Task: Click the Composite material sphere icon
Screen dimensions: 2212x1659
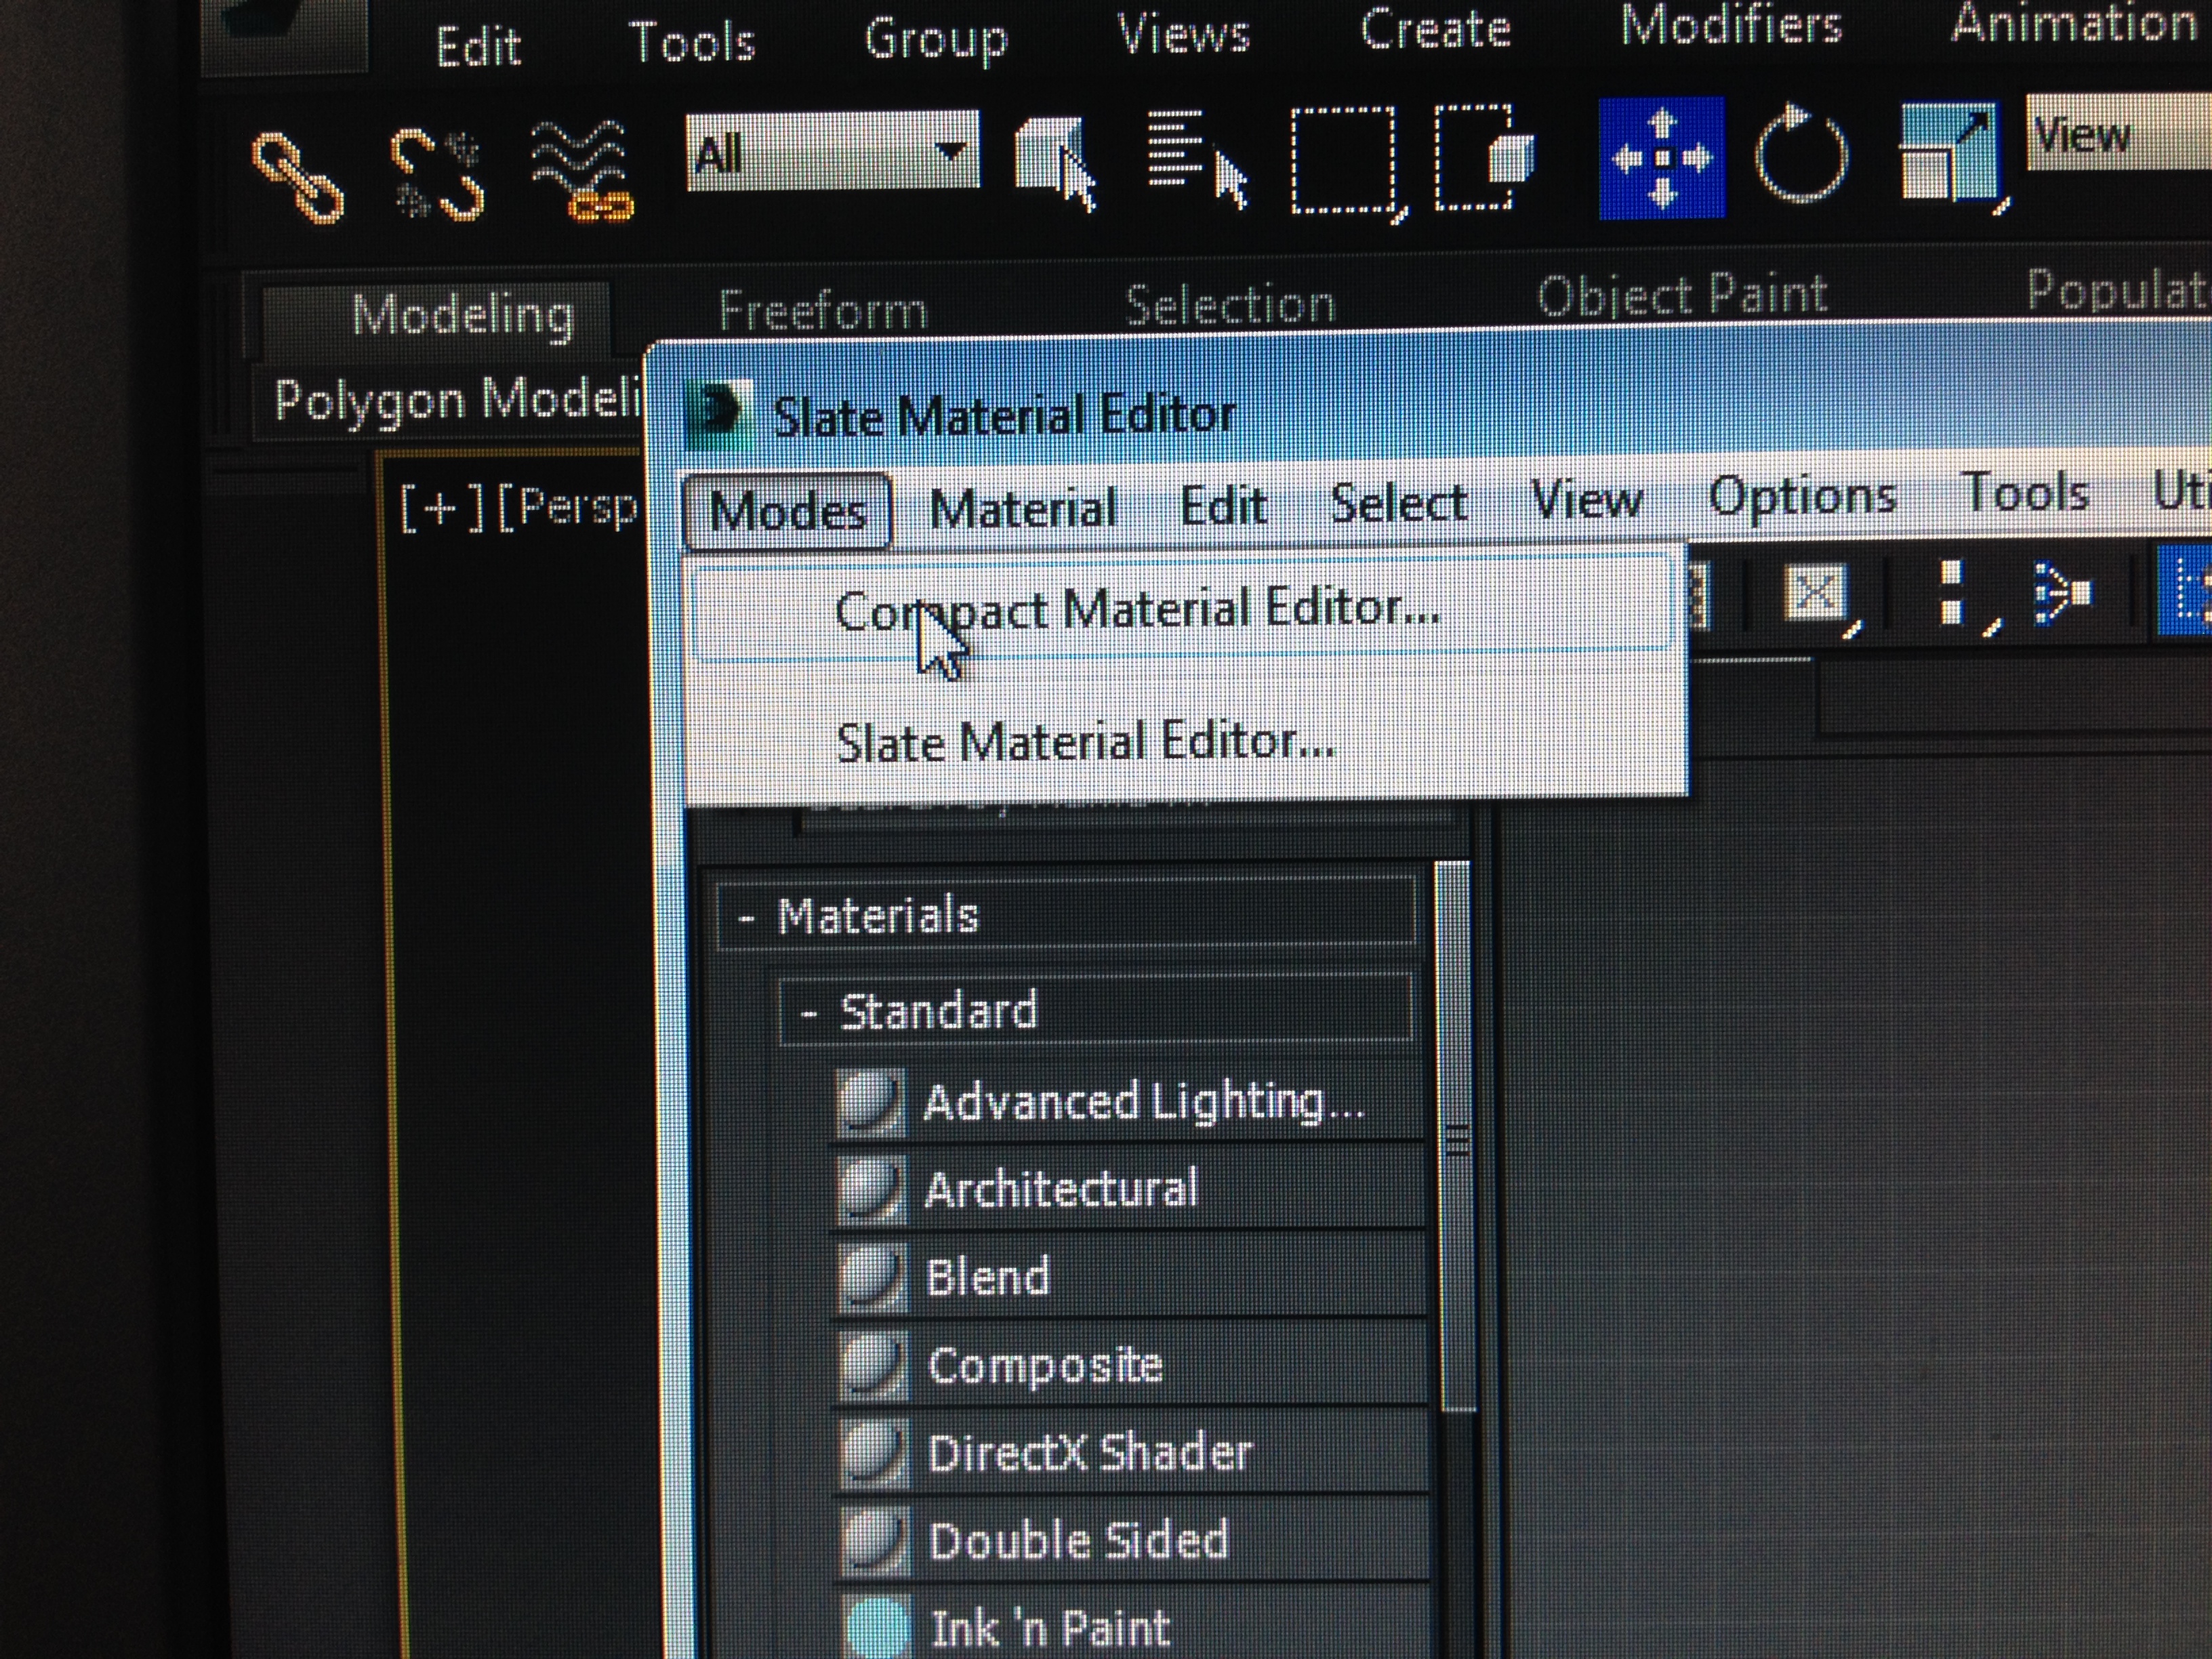Action: tap(875, 1366)
